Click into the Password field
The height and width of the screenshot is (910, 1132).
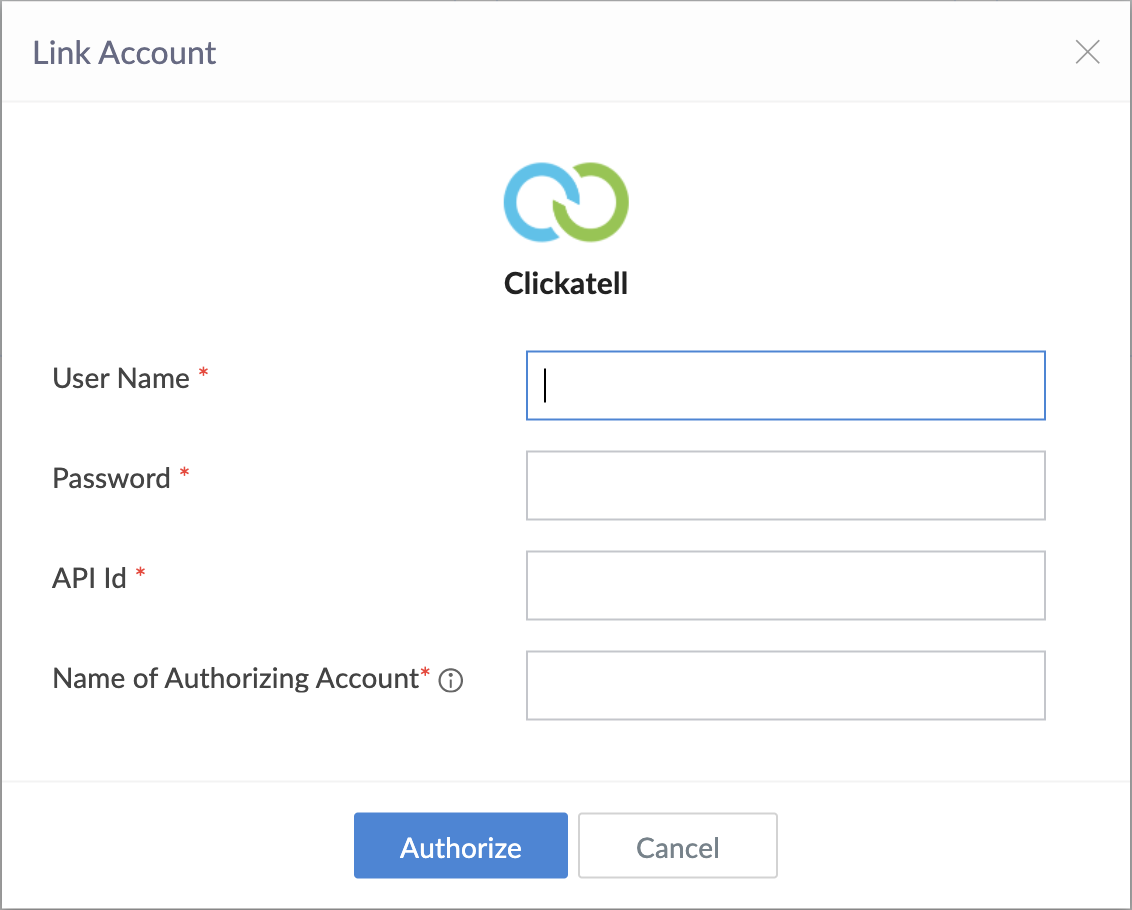pyautogui.click(x=785, y=485)
